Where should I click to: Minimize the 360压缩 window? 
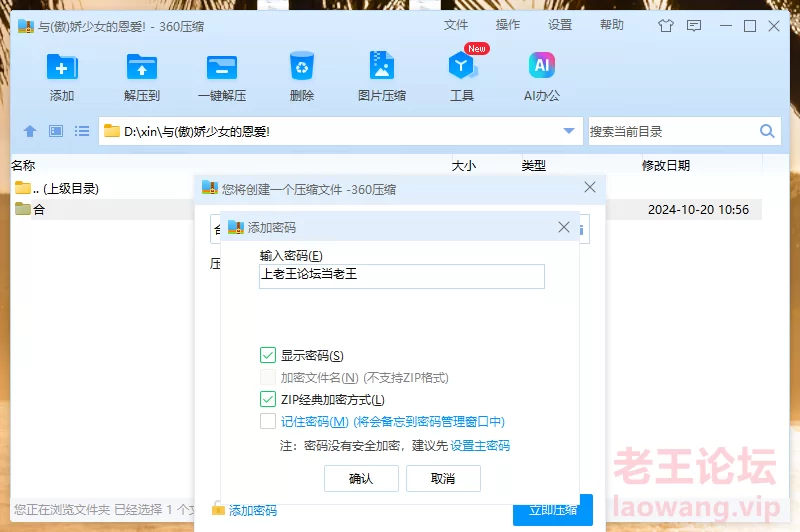(x=726, y=26)
